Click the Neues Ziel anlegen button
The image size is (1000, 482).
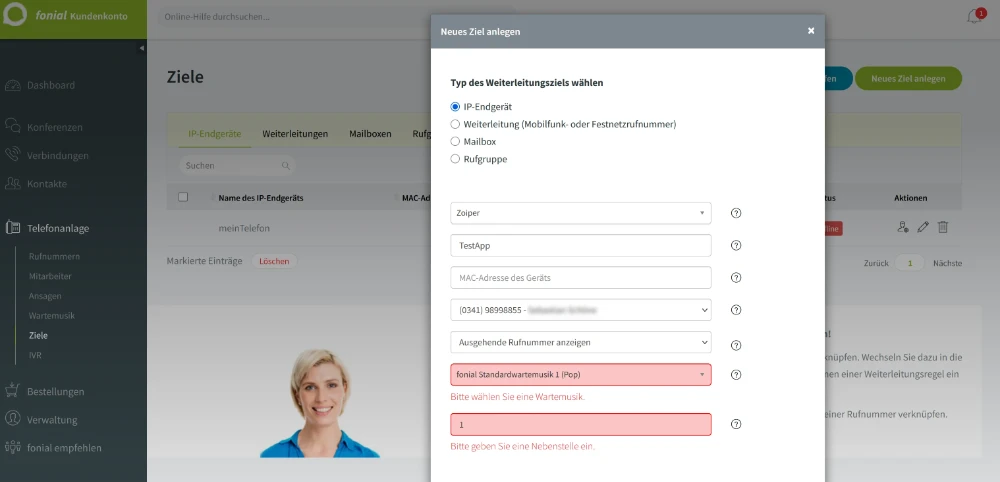tap(908, 78)
